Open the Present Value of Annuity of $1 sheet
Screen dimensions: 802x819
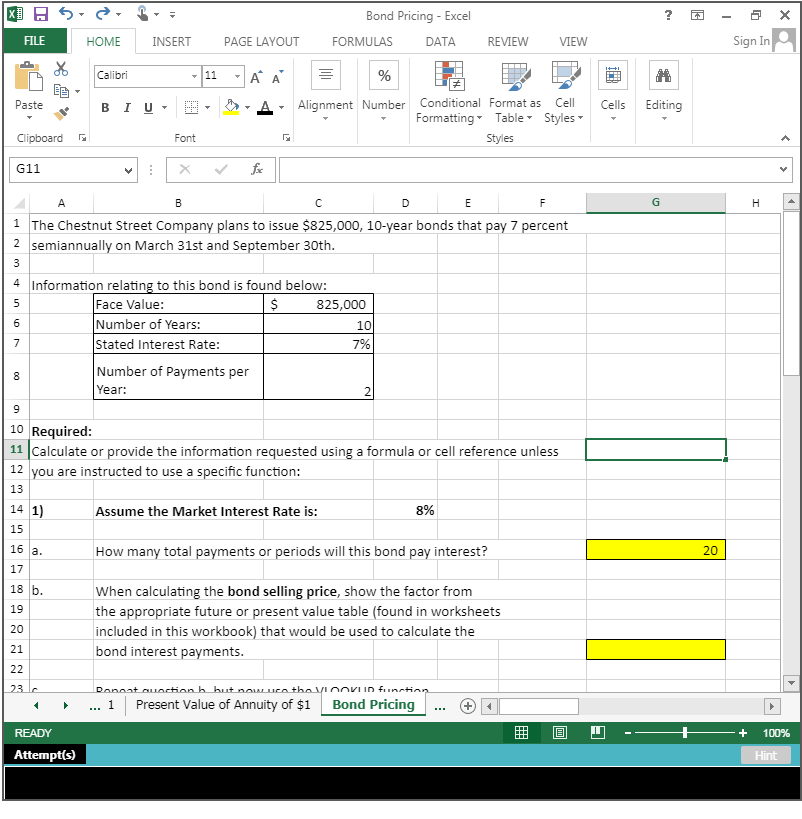pyautogui.click(x=223, y=705)
